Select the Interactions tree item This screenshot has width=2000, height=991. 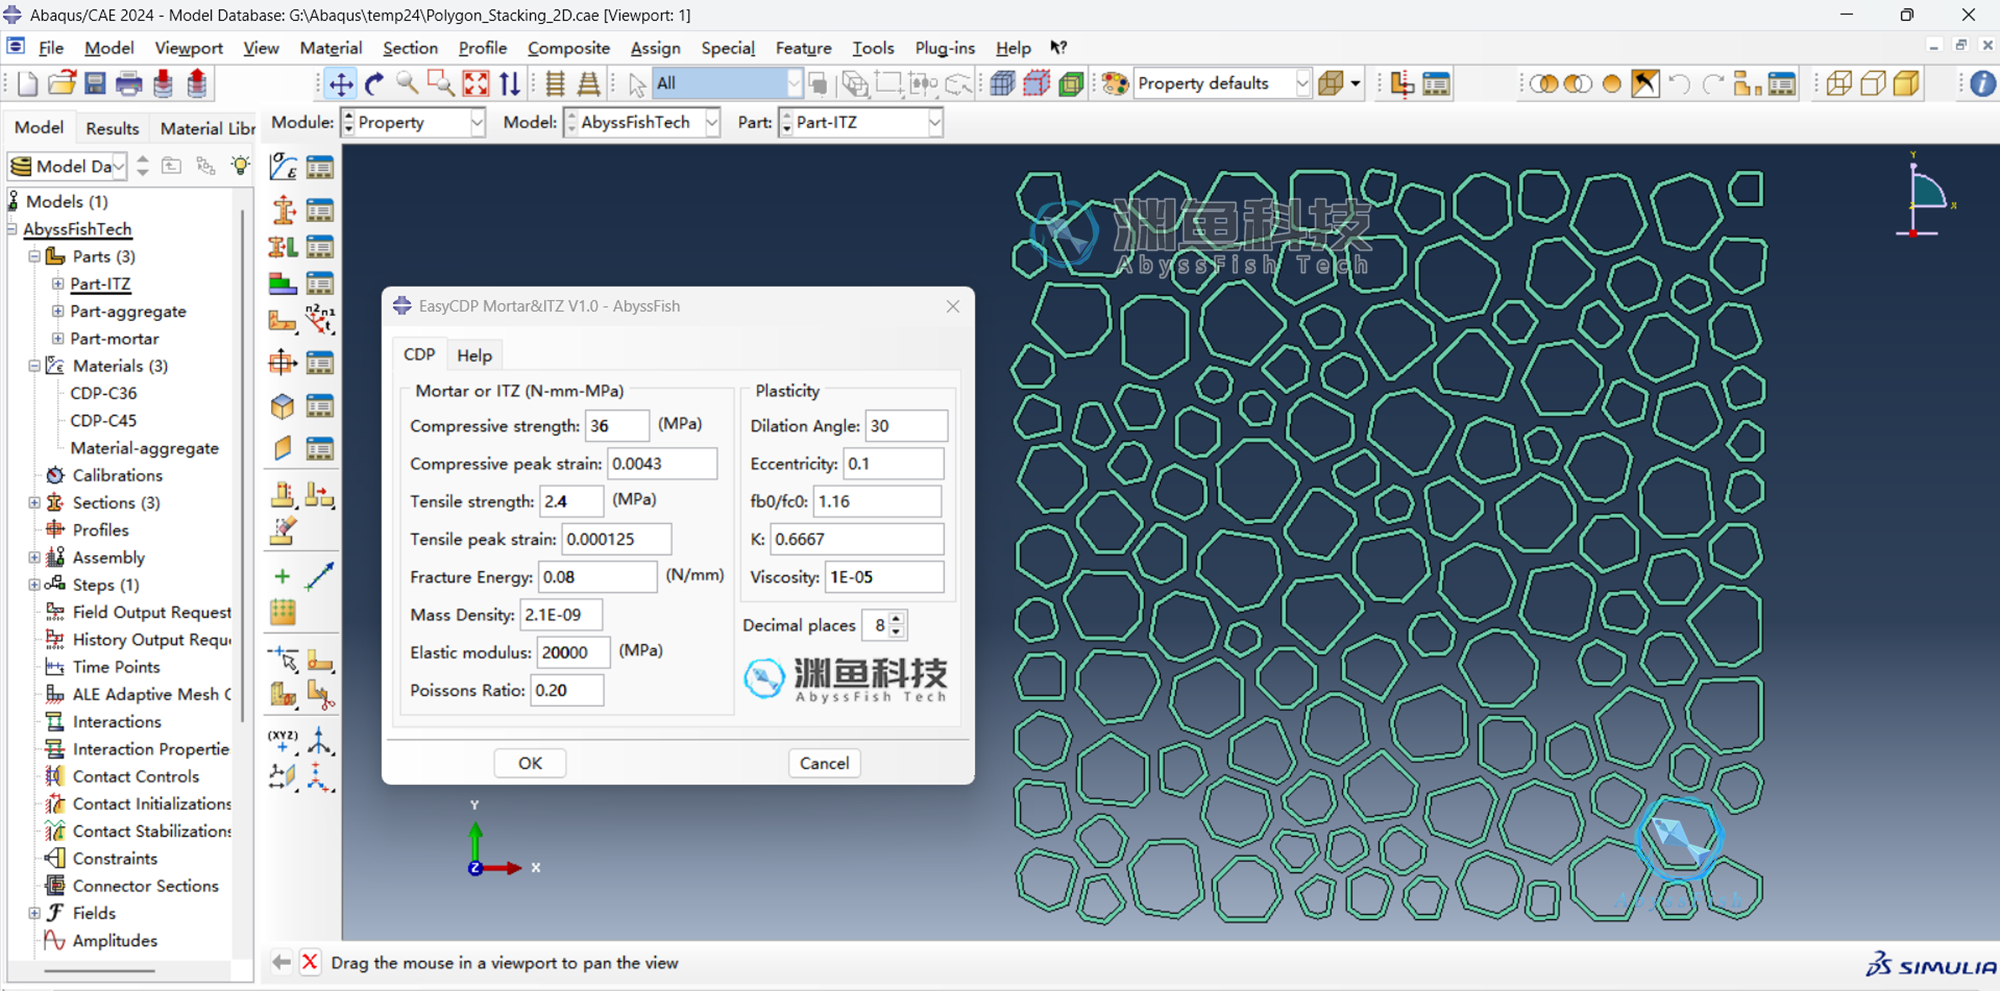[117, 722]
